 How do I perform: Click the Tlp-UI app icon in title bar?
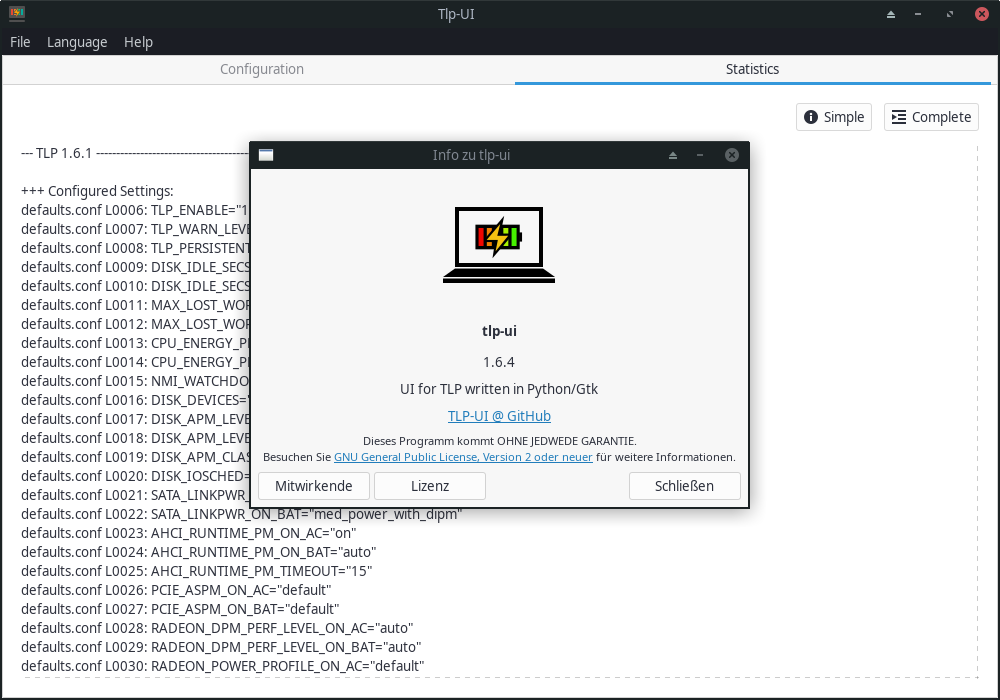click(17, 13)
